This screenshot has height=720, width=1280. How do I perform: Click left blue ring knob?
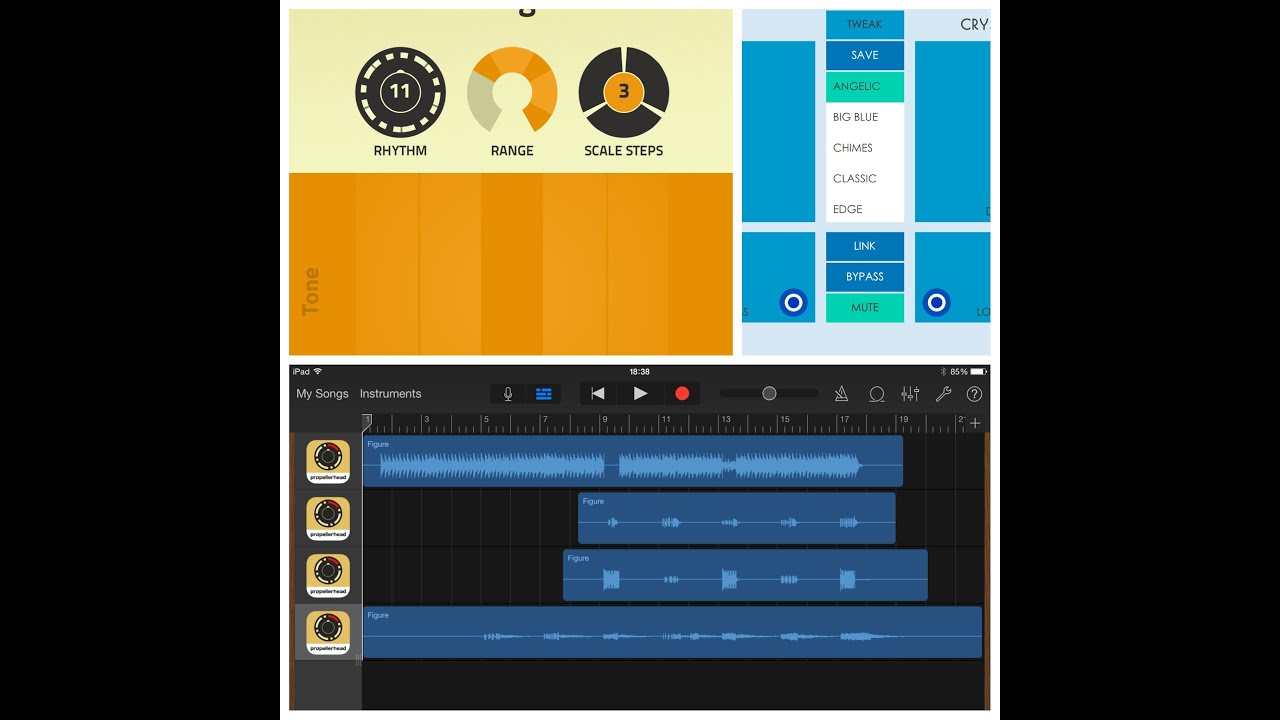click(793, 302)
